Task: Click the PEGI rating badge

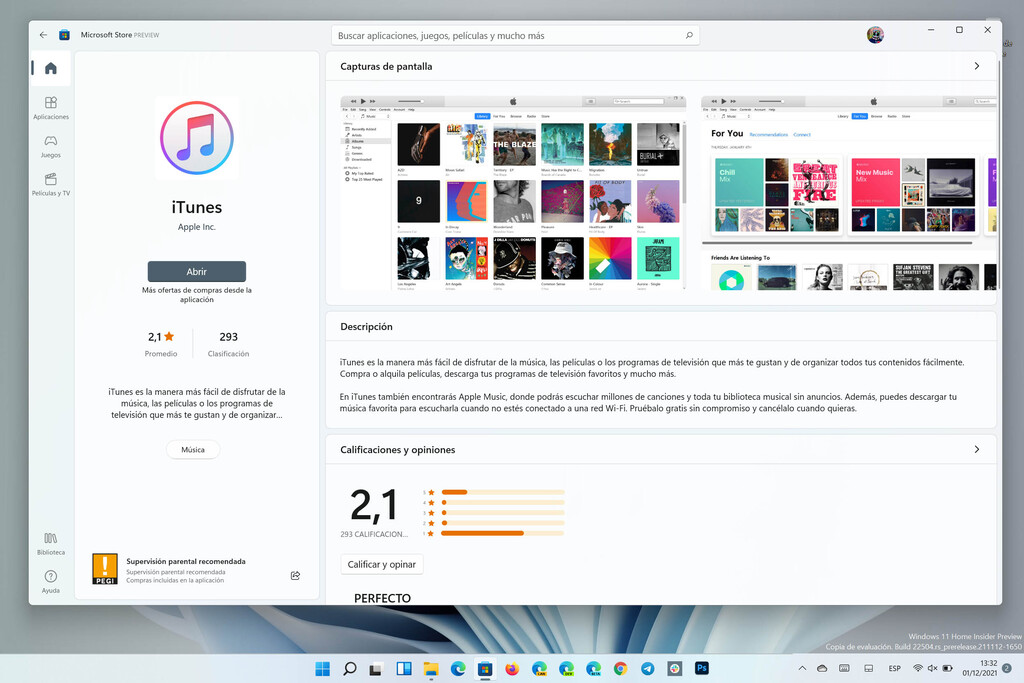Action: coord(105,569)
